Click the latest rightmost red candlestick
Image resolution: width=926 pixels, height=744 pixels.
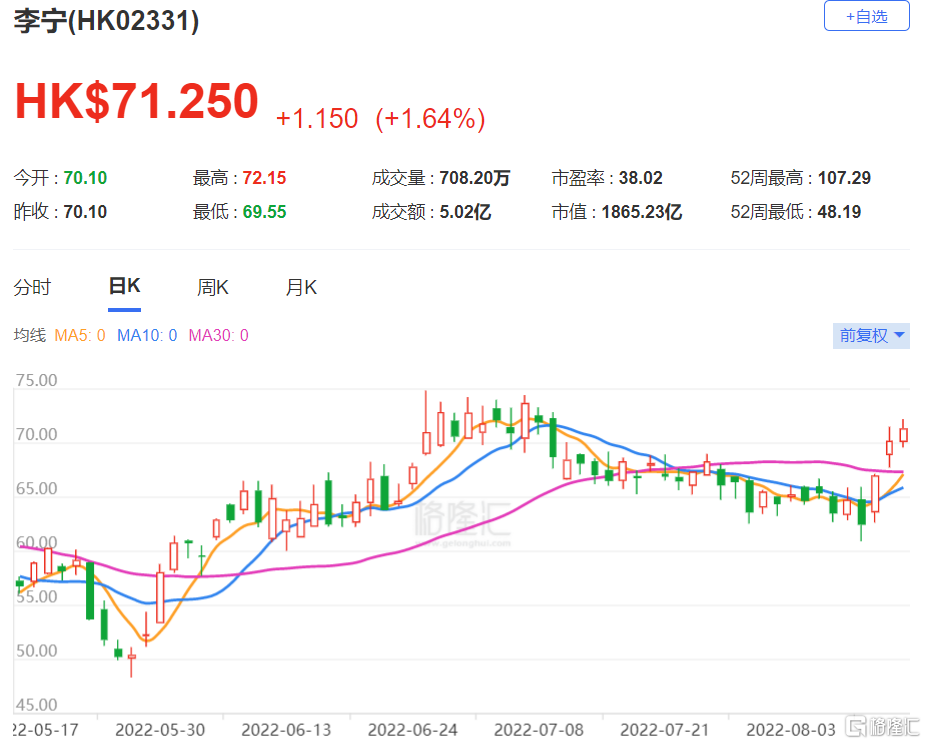(x=903, y=434)
